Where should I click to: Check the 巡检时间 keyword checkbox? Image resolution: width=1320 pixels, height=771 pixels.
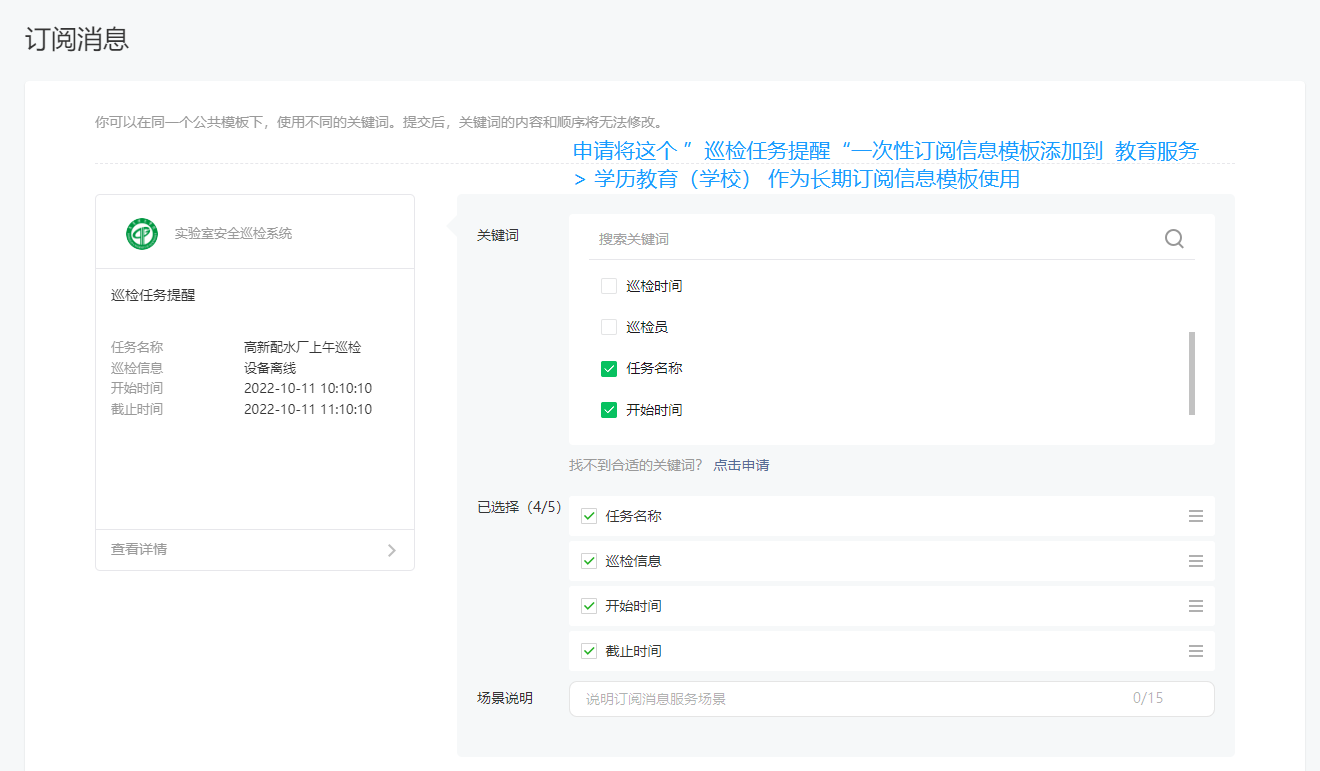point(608,285)
